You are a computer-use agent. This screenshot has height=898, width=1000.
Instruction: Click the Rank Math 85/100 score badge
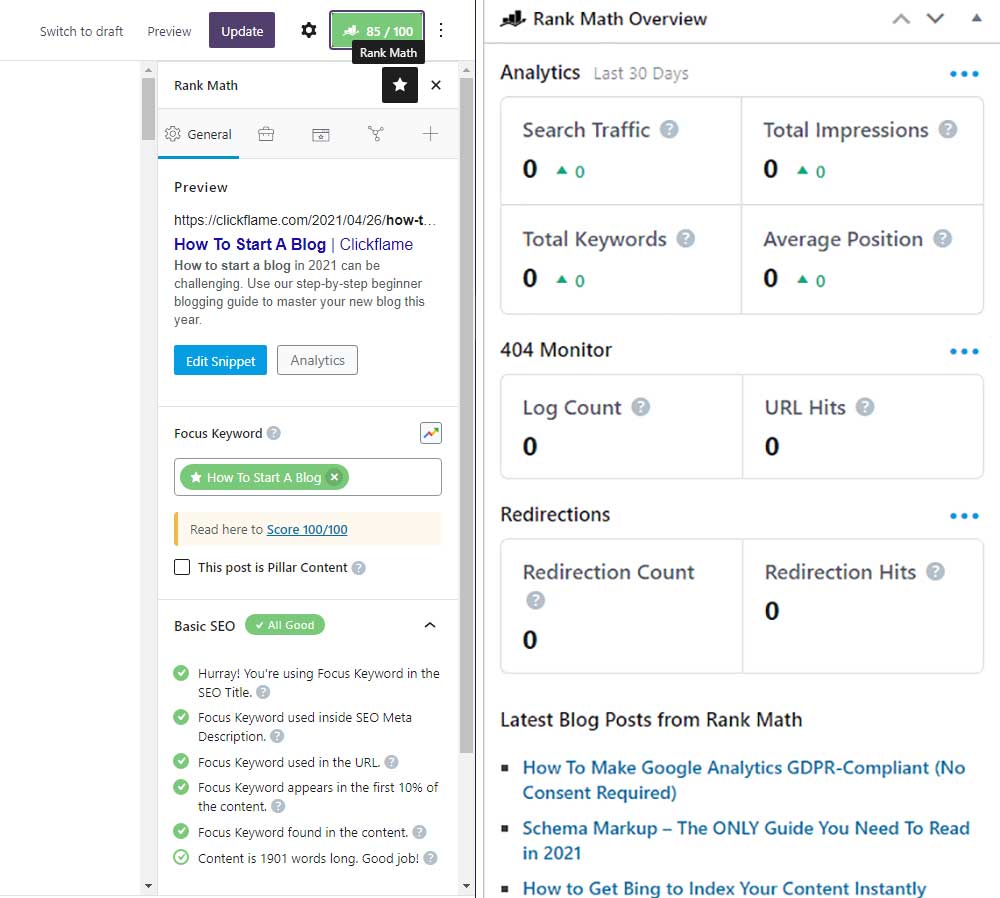(x=377, y=30)
